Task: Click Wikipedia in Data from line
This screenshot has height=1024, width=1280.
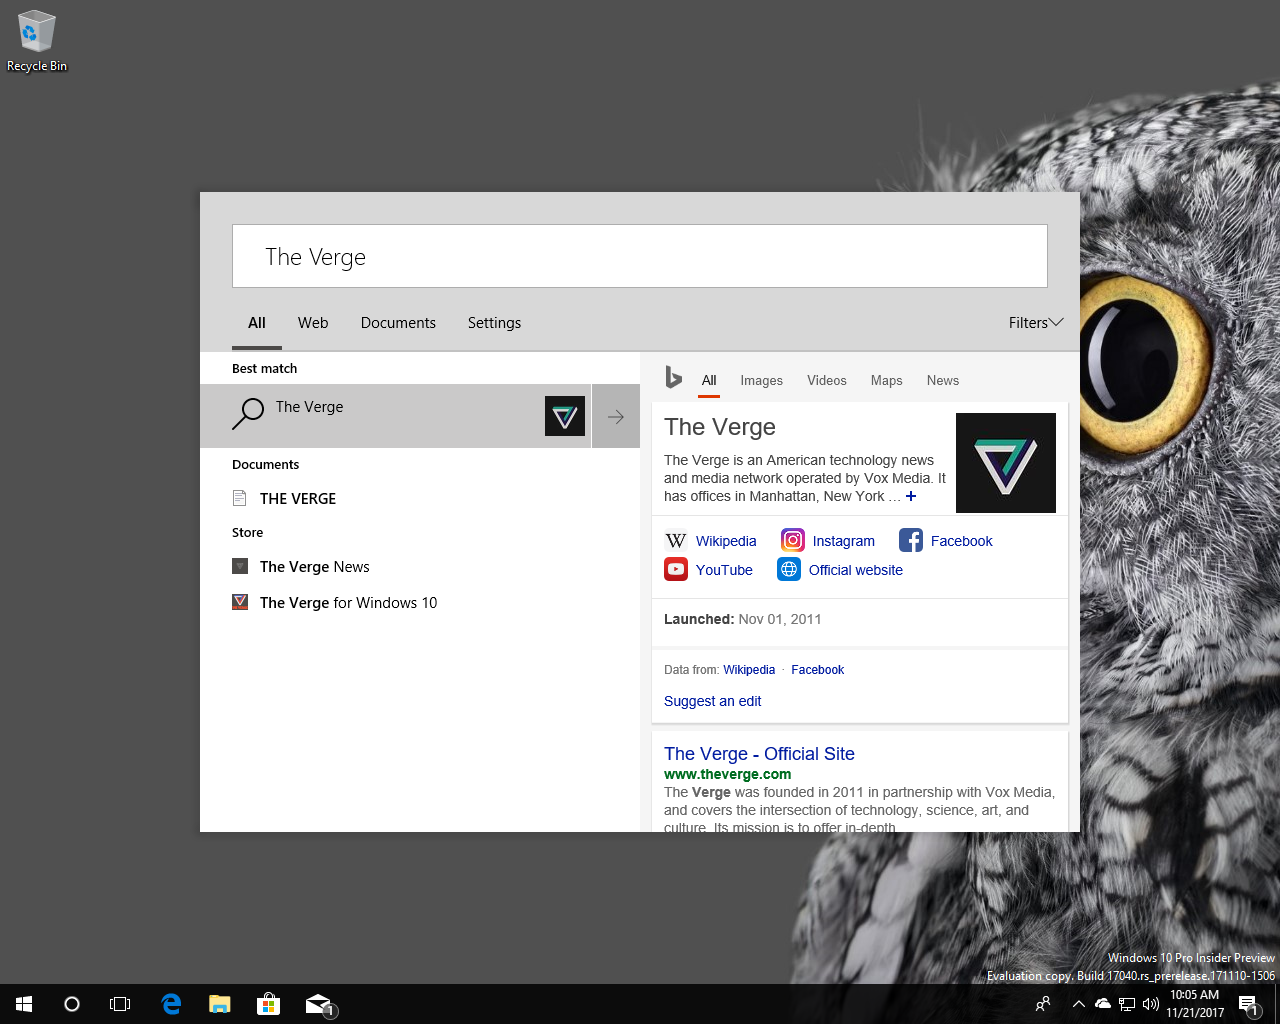Action: coord(749,670)
